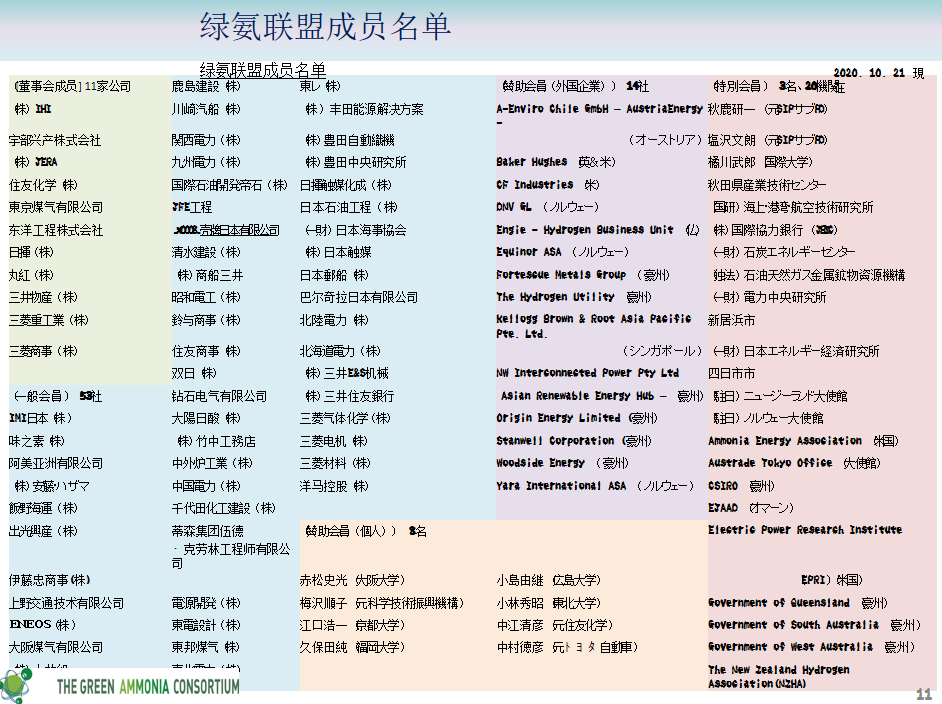The height and width of the screenshot is (704, 942).
Task: Click the entry CF Industries
Action: pos(535,185)
